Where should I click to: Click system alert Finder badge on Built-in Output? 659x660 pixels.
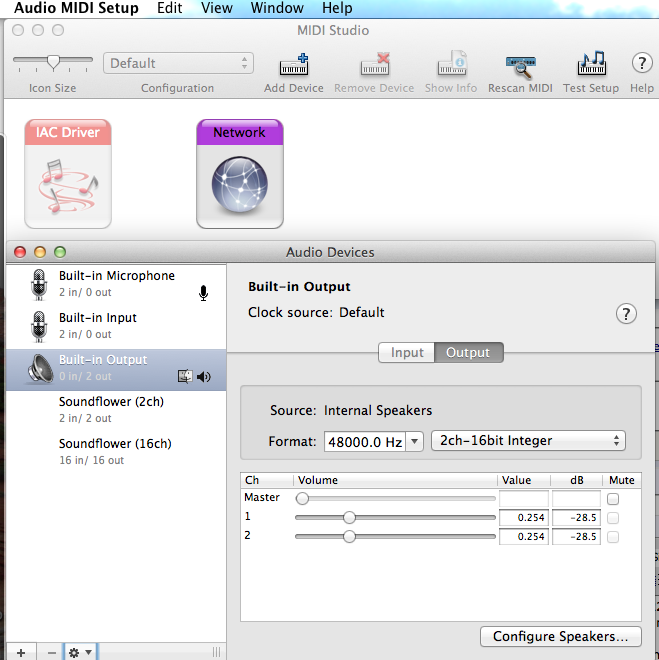tap(185, 376)
